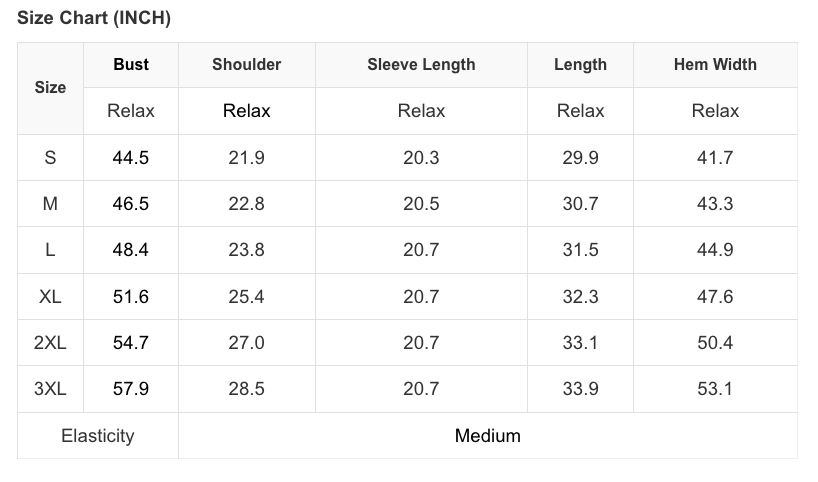Click the 44.5 bust value
The width and height of the screenshot is (818, 482).
coord(131,157)
